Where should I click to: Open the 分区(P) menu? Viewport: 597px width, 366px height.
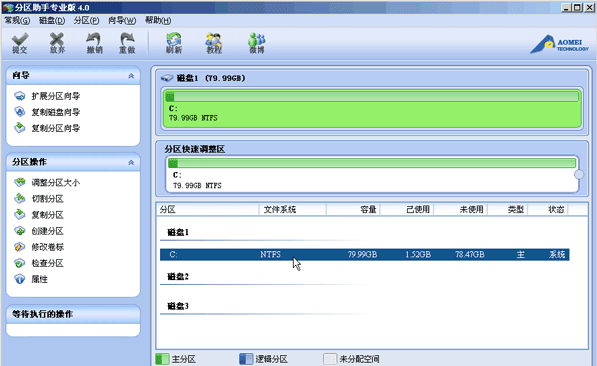point(86,21)
